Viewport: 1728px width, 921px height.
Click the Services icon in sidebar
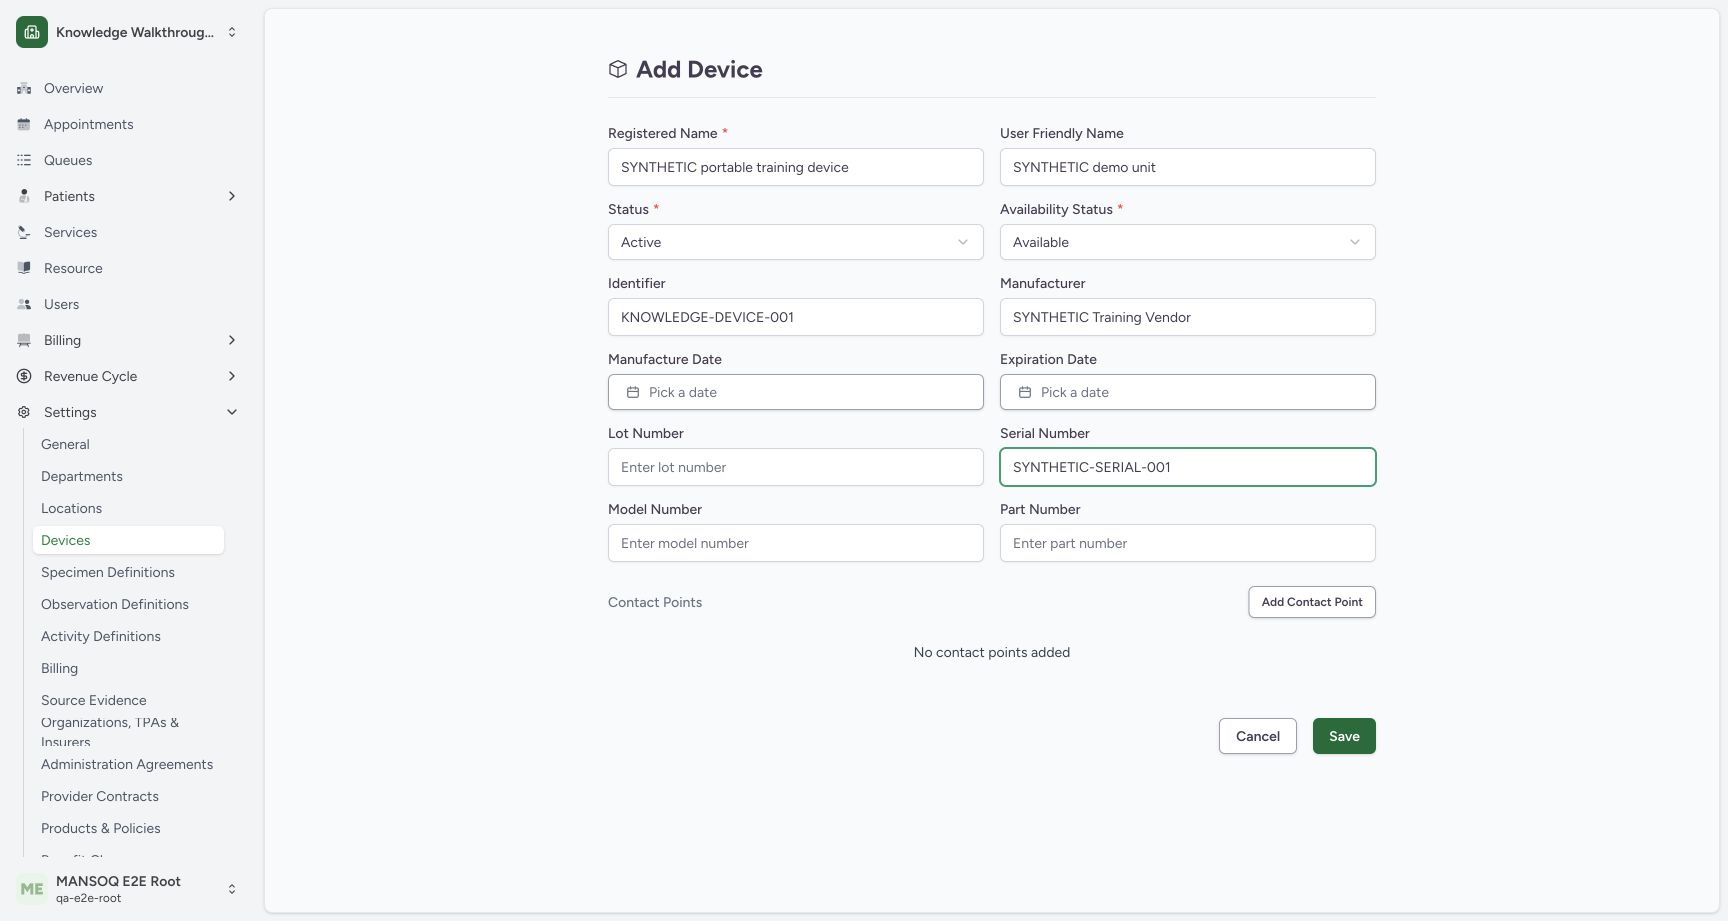click(24, 232)
